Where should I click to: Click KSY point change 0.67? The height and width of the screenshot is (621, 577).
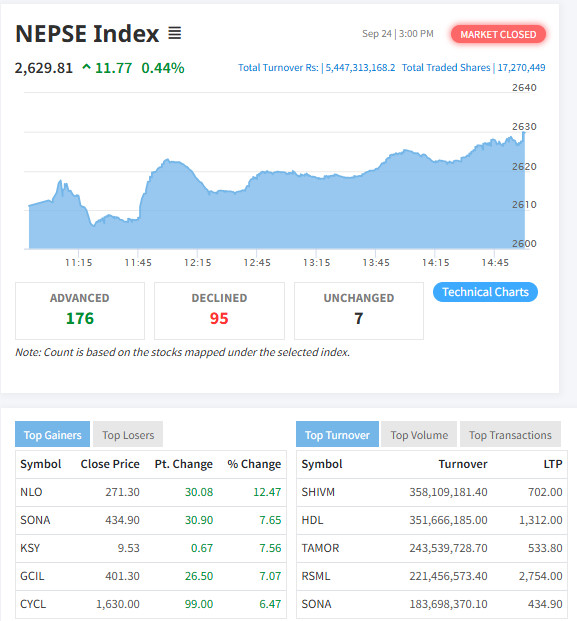(x=202, y=548)
